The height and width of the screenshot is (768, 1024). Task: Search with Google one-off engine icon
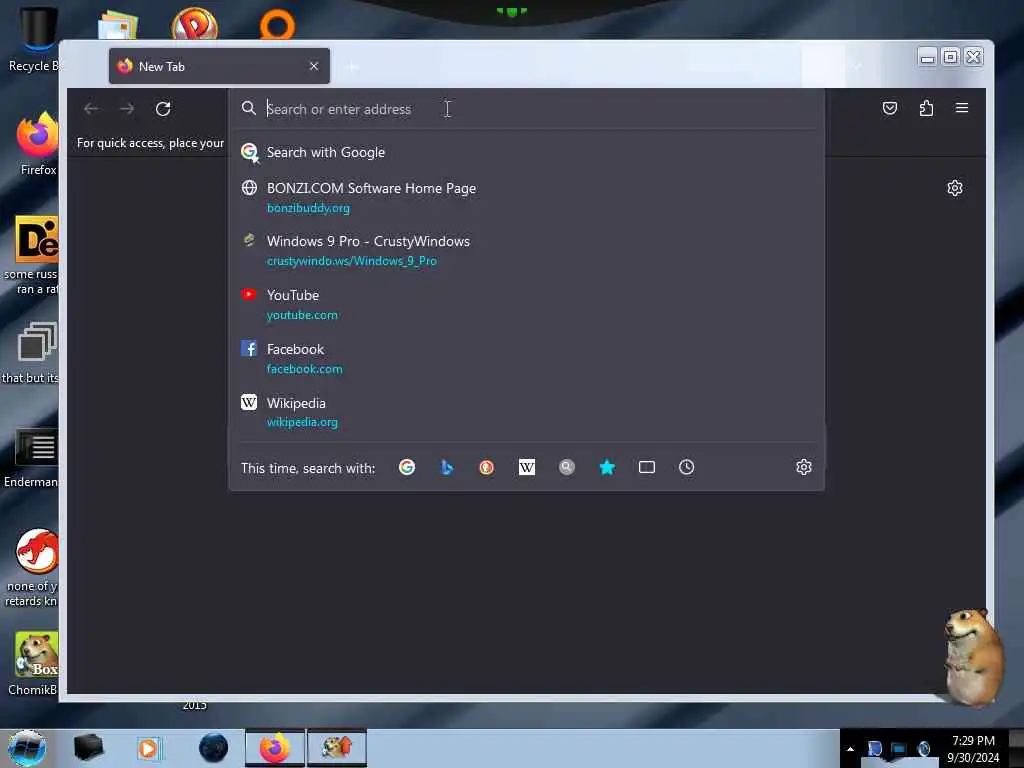(x=407, y=467)
